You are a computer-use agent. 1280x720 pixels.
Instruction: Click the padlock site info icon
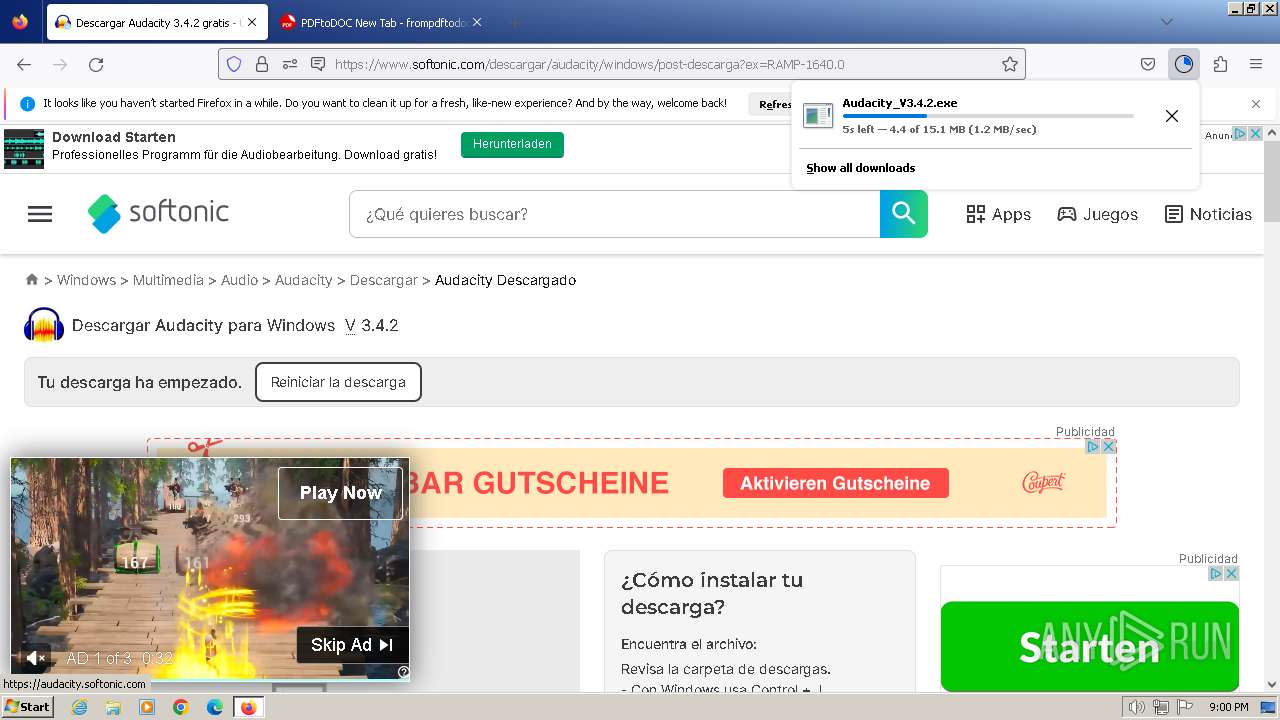(x=262, y=64)
